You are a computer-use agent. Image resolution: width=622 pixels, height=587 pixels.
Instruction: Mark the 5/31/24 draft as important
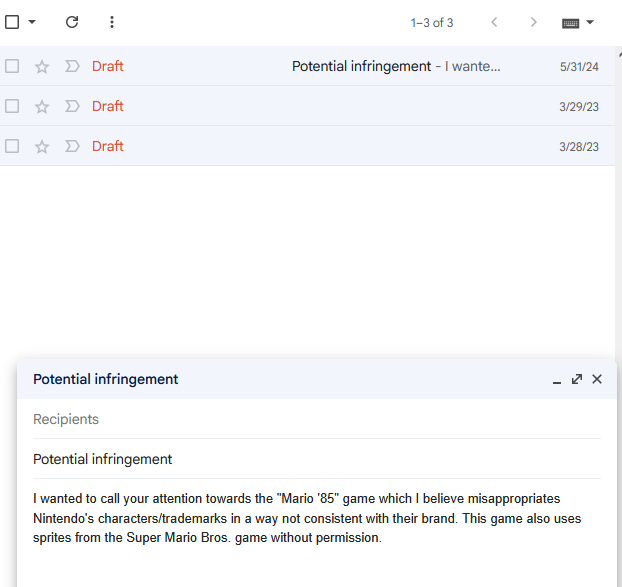72,66
